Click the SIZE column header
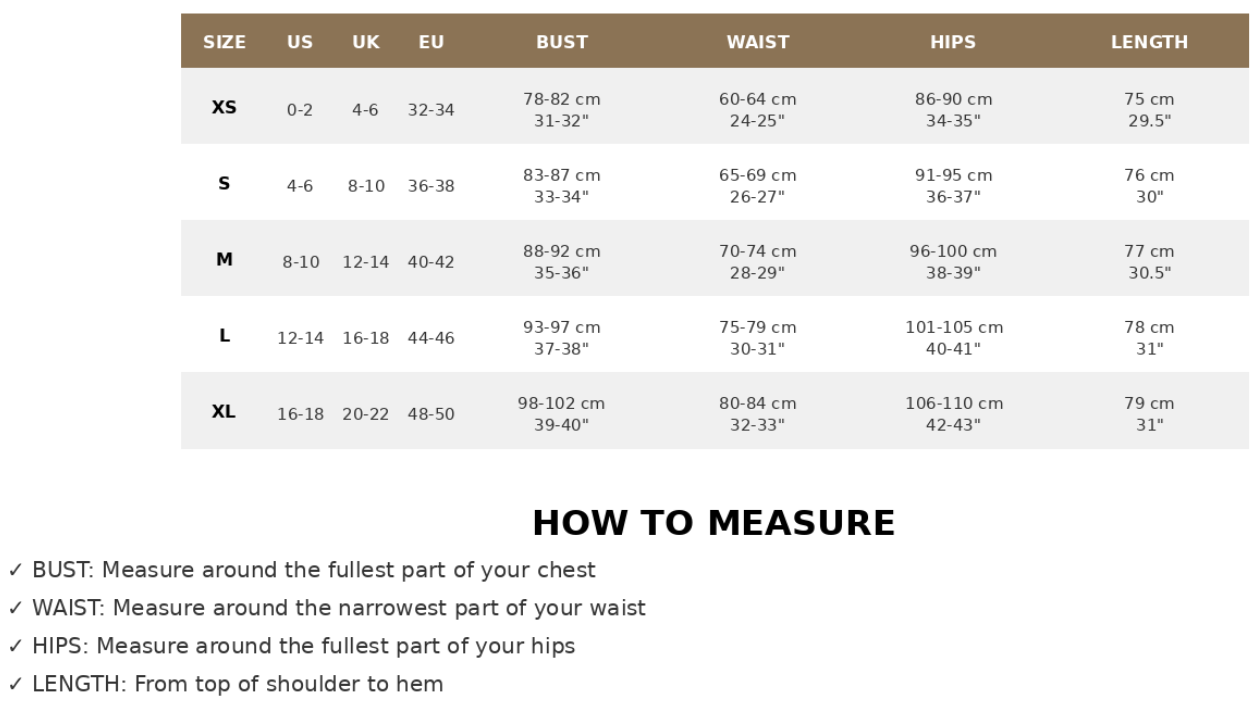 pyautogui.click(x=224, y=42)
